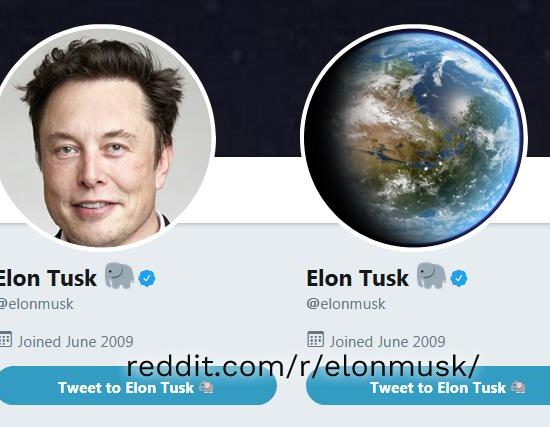This screenshot has width=550, height=427.
Task: Click the calendar icon on the left profile
Action: (x=5, y=339)
